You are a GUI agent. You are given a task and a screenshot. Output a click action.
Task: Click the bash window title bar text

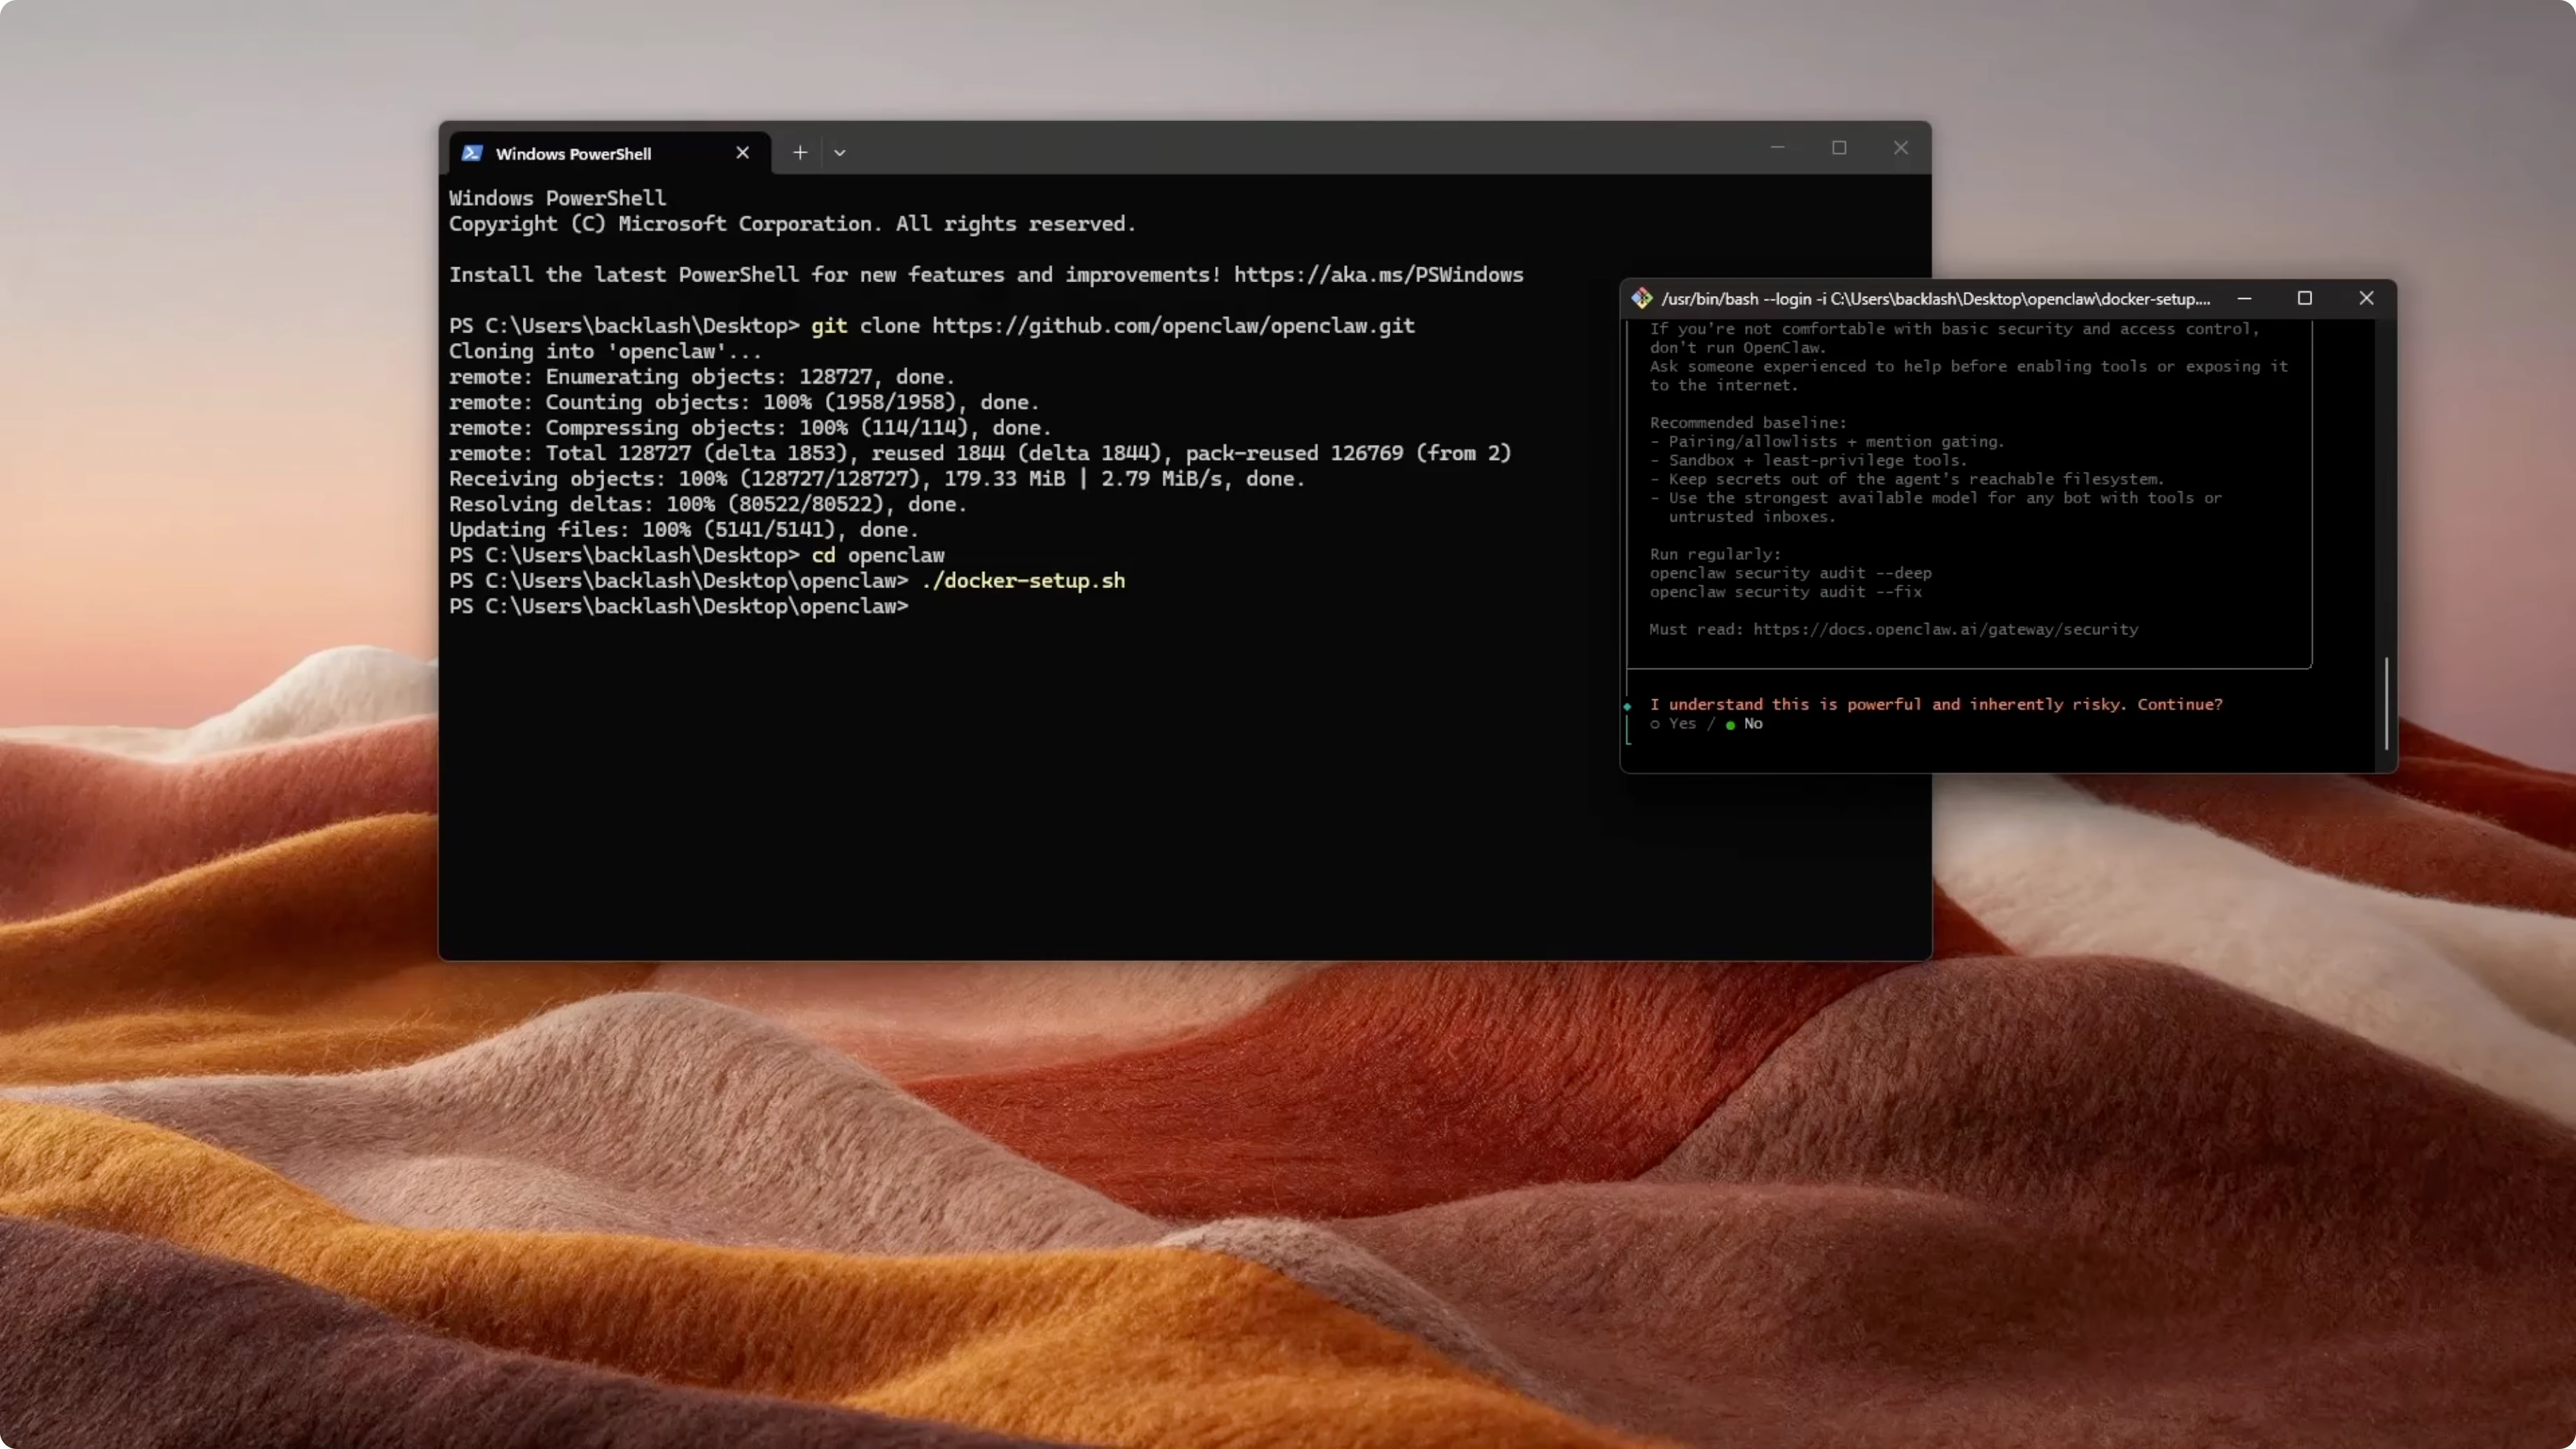(x=1935, y=299)
